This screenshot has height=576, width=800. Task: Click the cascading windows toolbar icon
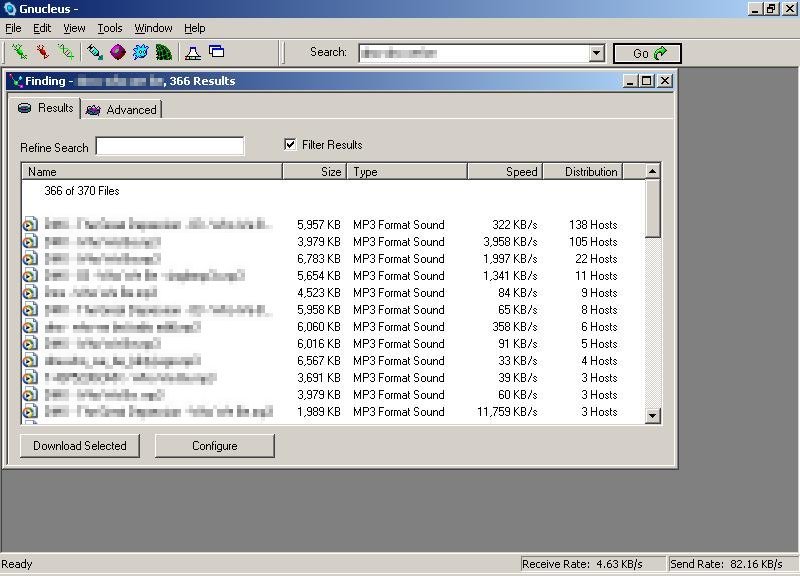(x=217, y=51)
